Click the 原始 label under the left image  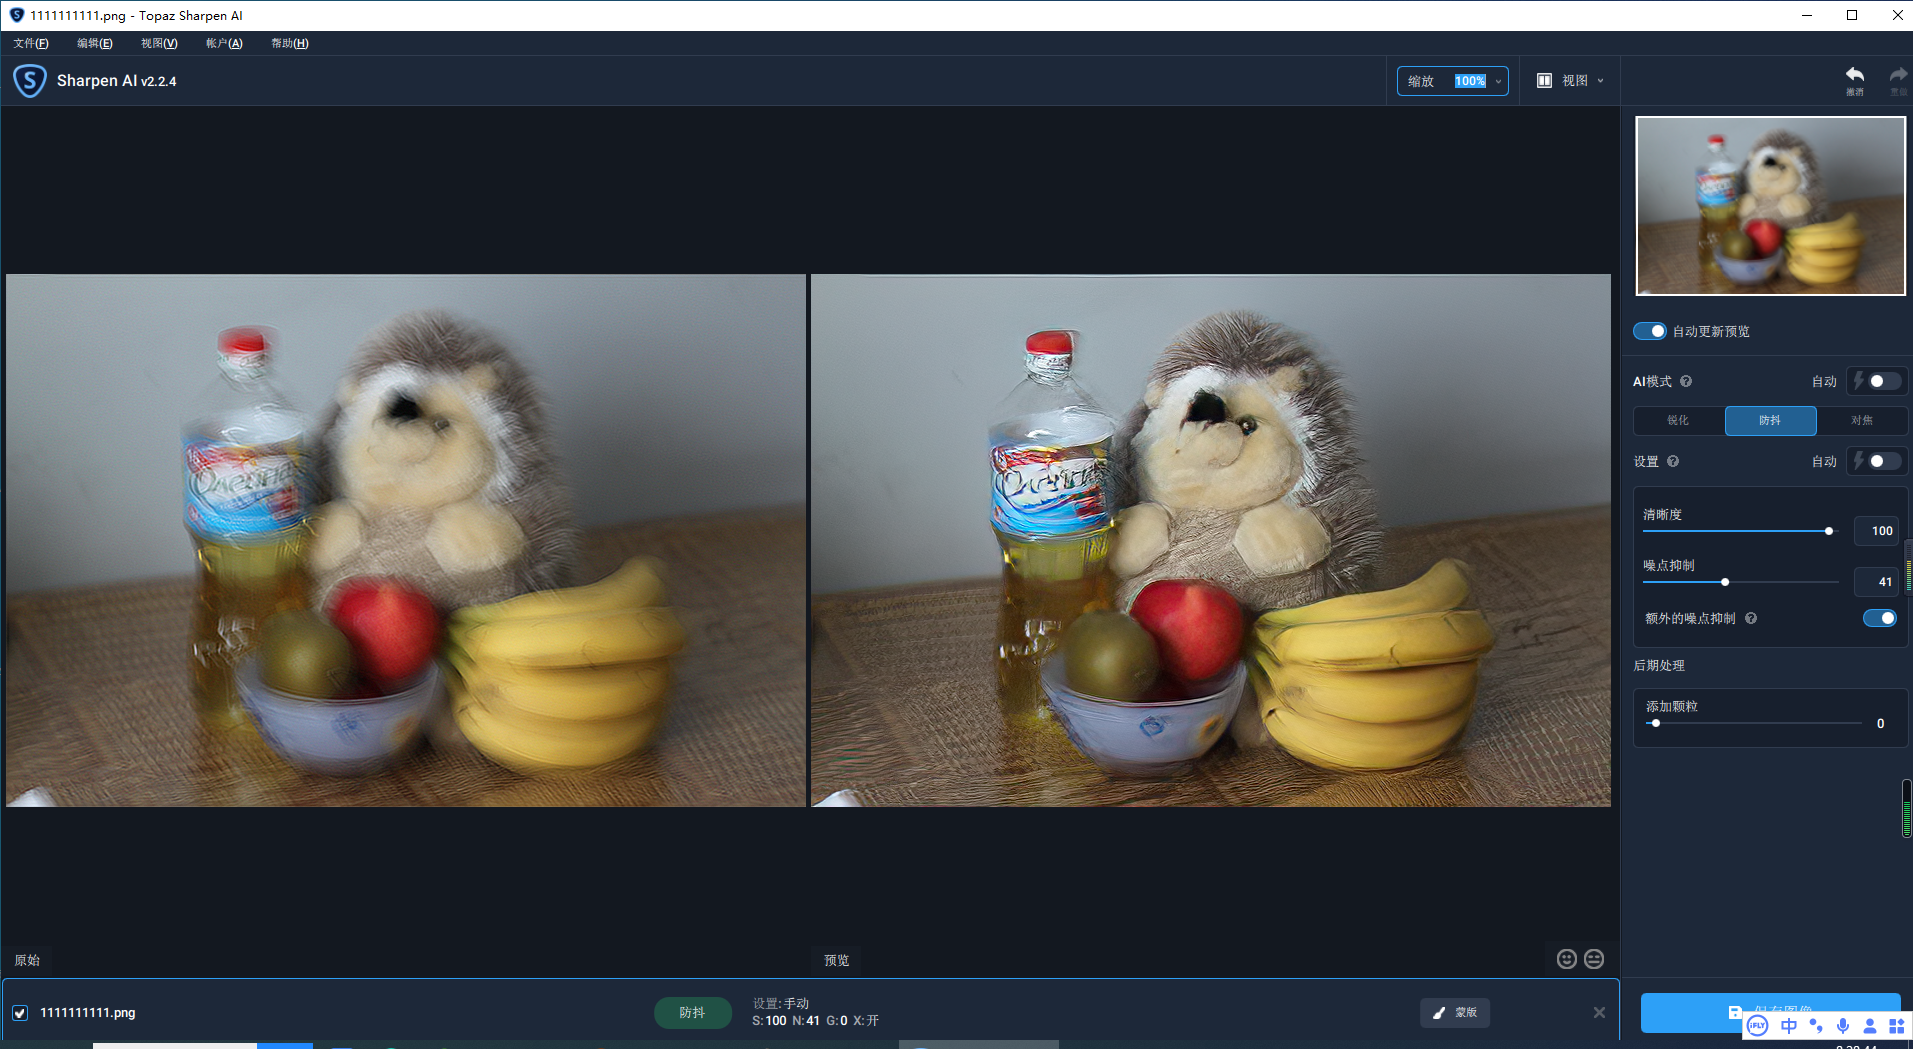point(27,960)
